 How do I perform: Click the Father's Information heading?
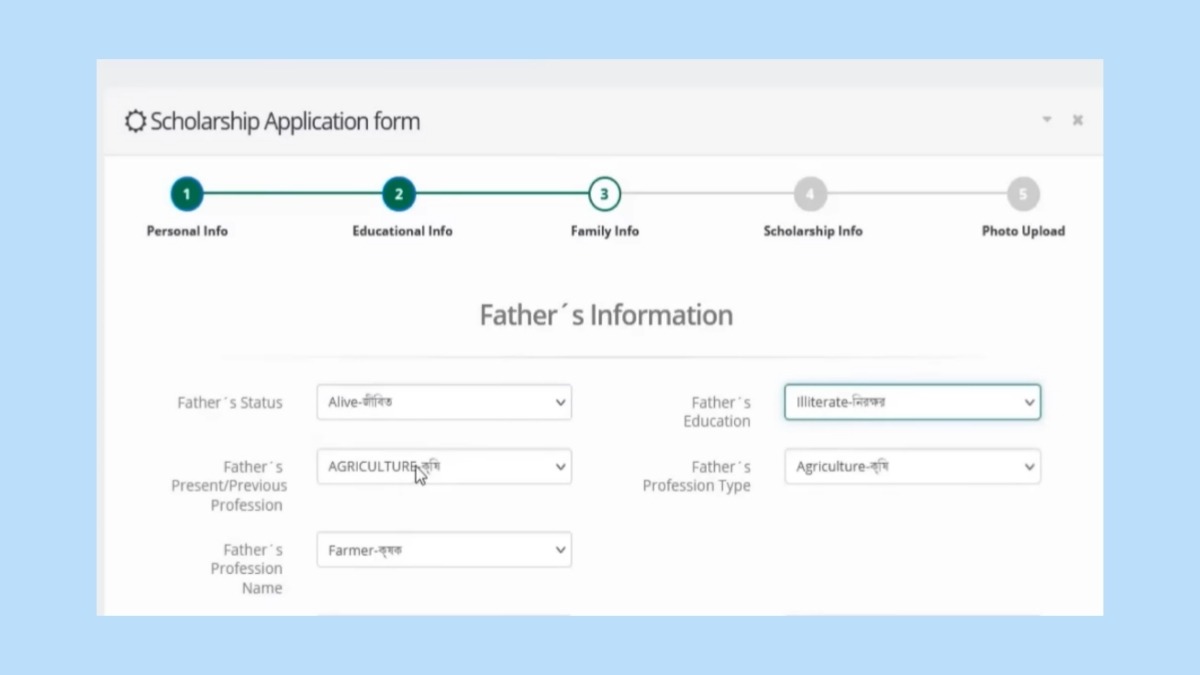(606, 315)
